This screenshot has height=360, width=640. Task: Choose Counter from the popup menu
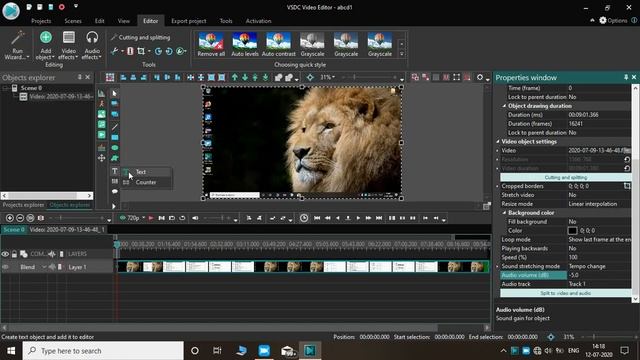click(147, 182)
